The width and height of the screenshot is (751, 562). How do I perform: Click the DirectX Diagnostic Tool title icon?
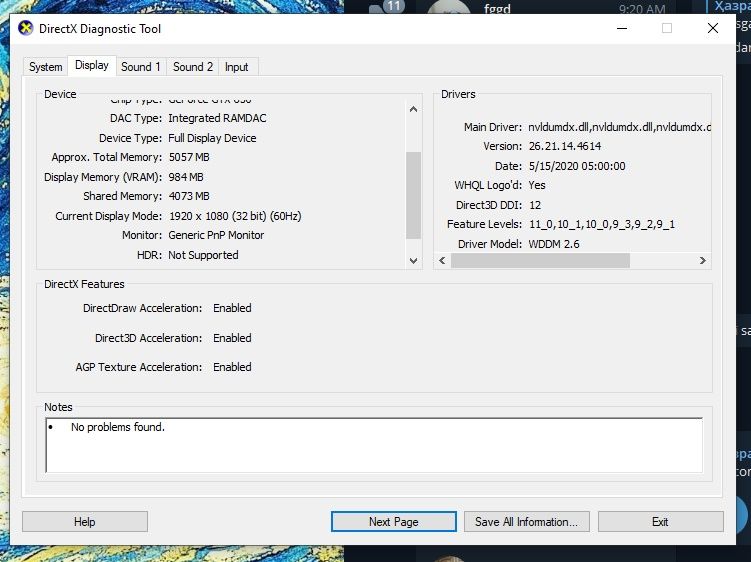25,28
